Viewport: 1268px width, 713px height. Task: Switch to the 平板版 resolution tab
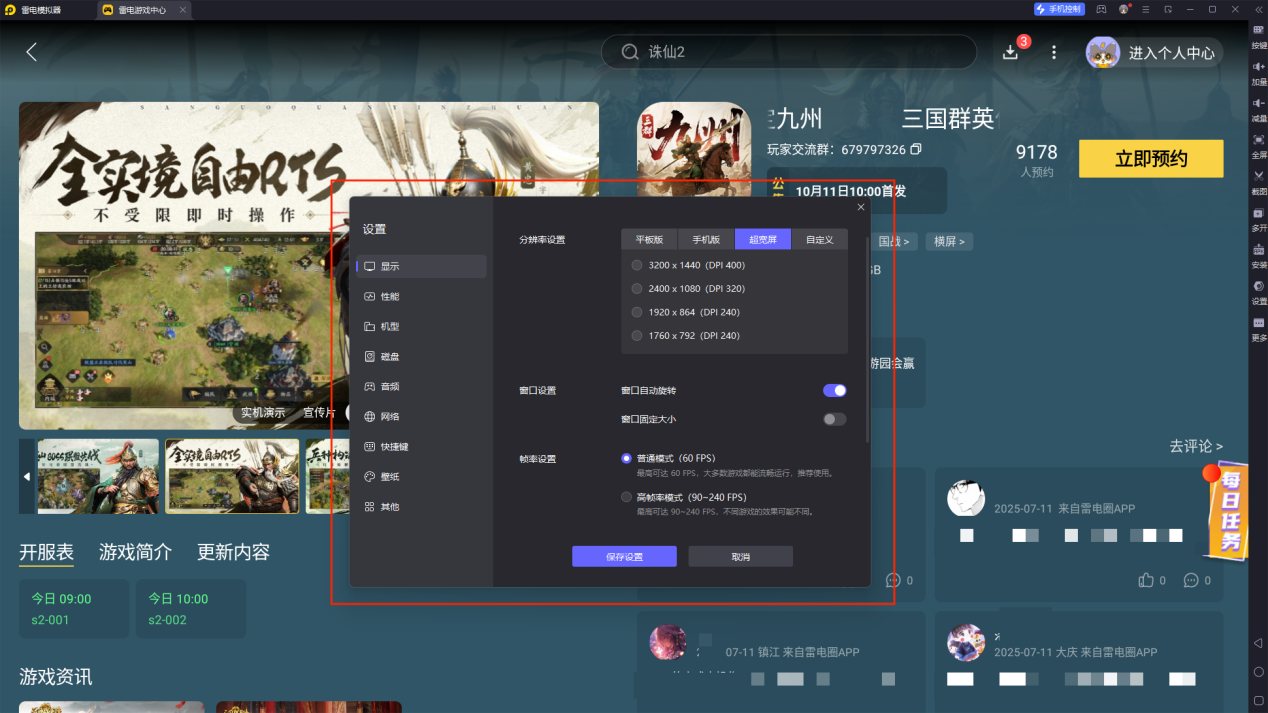click(650, 239)
